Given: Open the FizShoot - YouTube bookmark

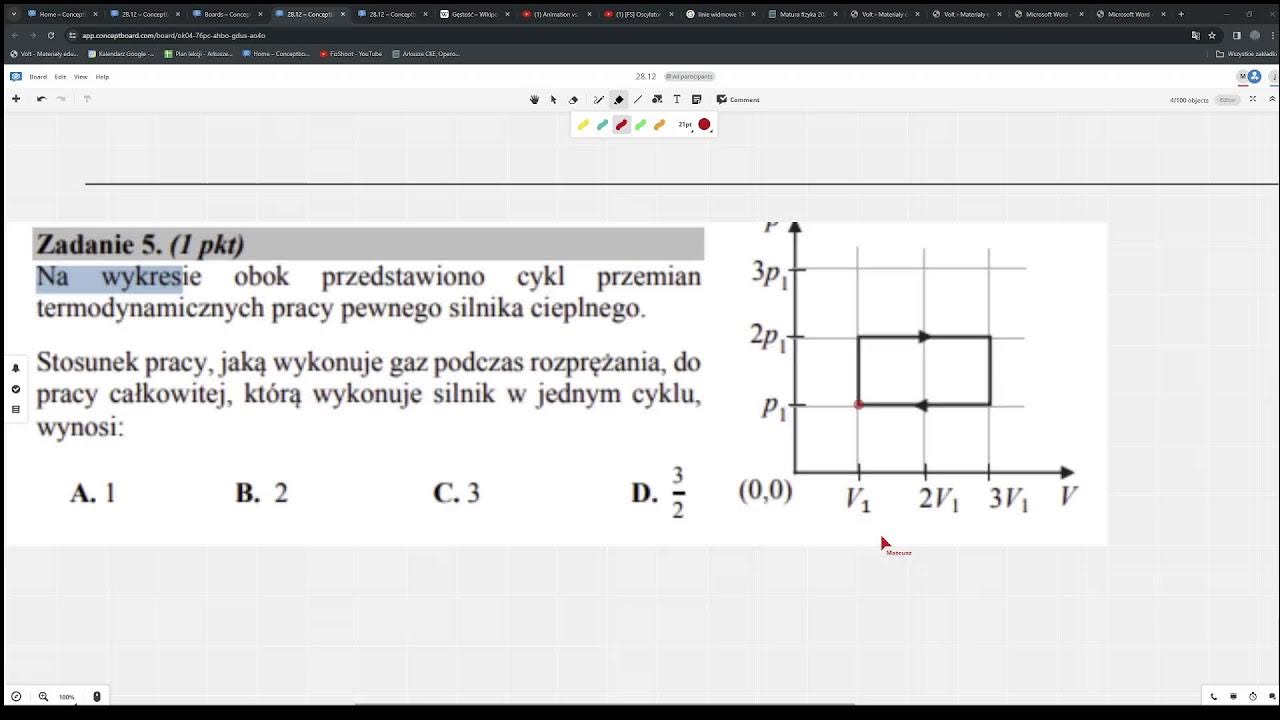Looking at the screenshot, I should pos(350,54).
